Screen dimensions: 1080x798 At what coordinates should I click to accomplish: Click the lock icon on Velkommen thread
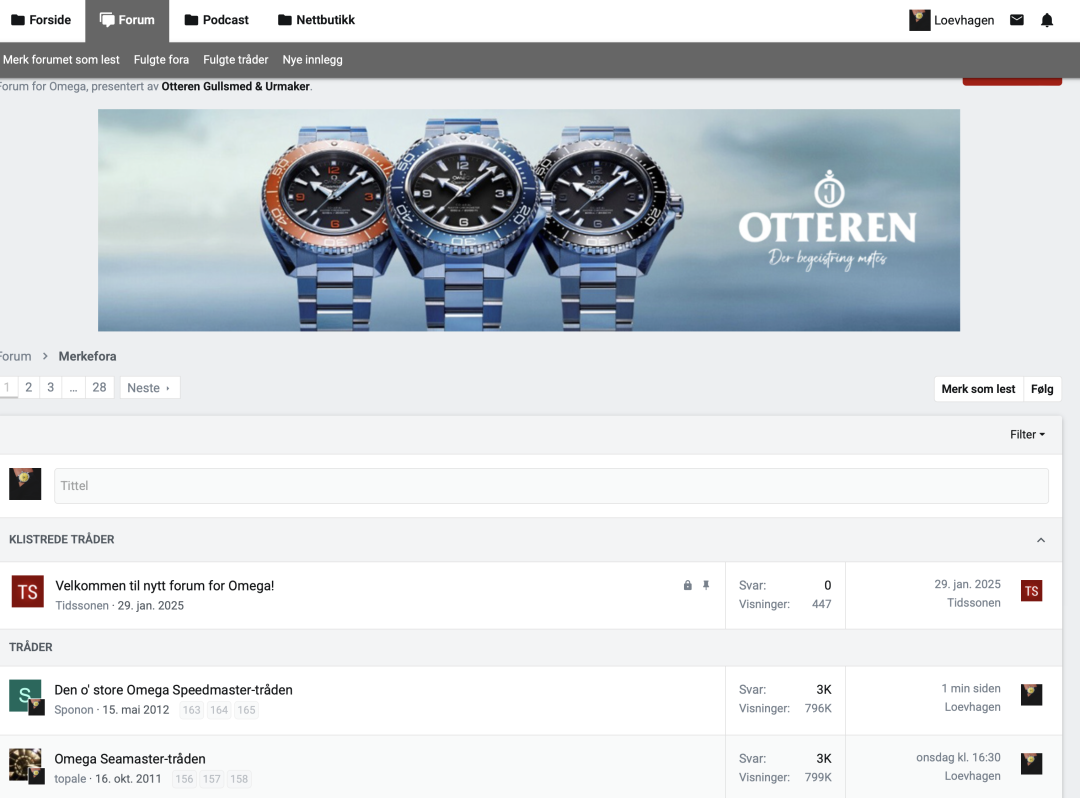pyautogui.click(x=687, y=585)
